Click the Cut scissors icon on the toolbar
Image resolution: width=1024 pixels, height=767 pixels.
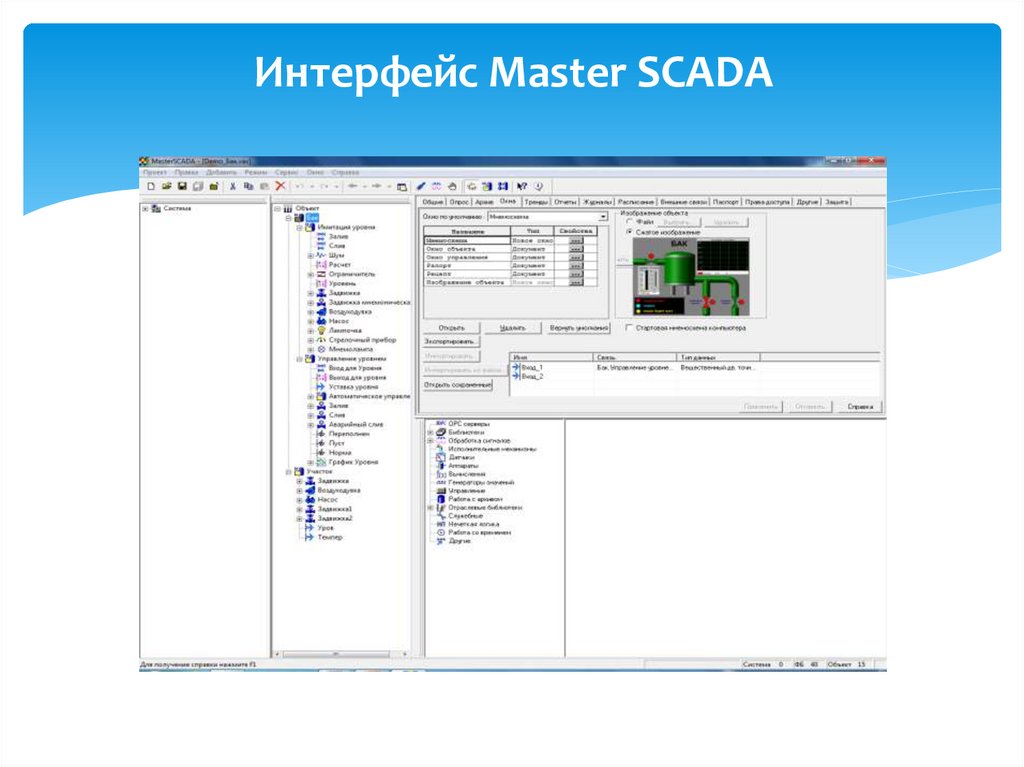(233, 186)
